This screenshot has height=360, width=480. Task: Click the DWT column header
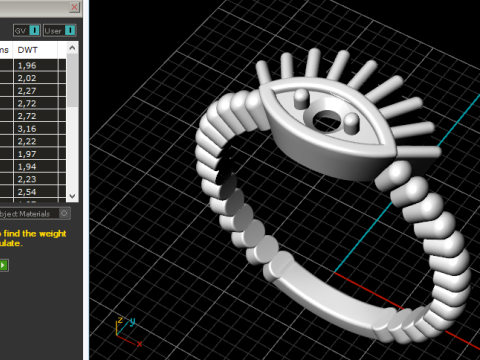35,50
